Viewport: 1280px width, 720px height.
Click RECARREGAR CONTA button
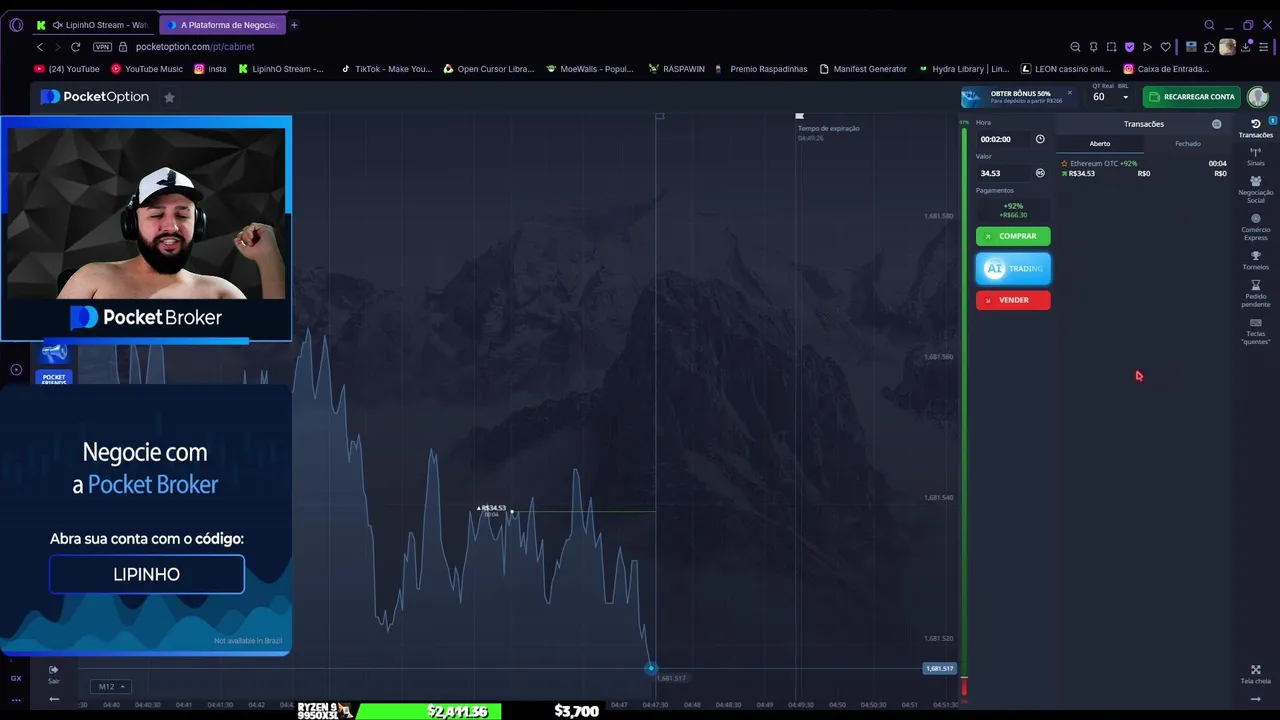1192,97
